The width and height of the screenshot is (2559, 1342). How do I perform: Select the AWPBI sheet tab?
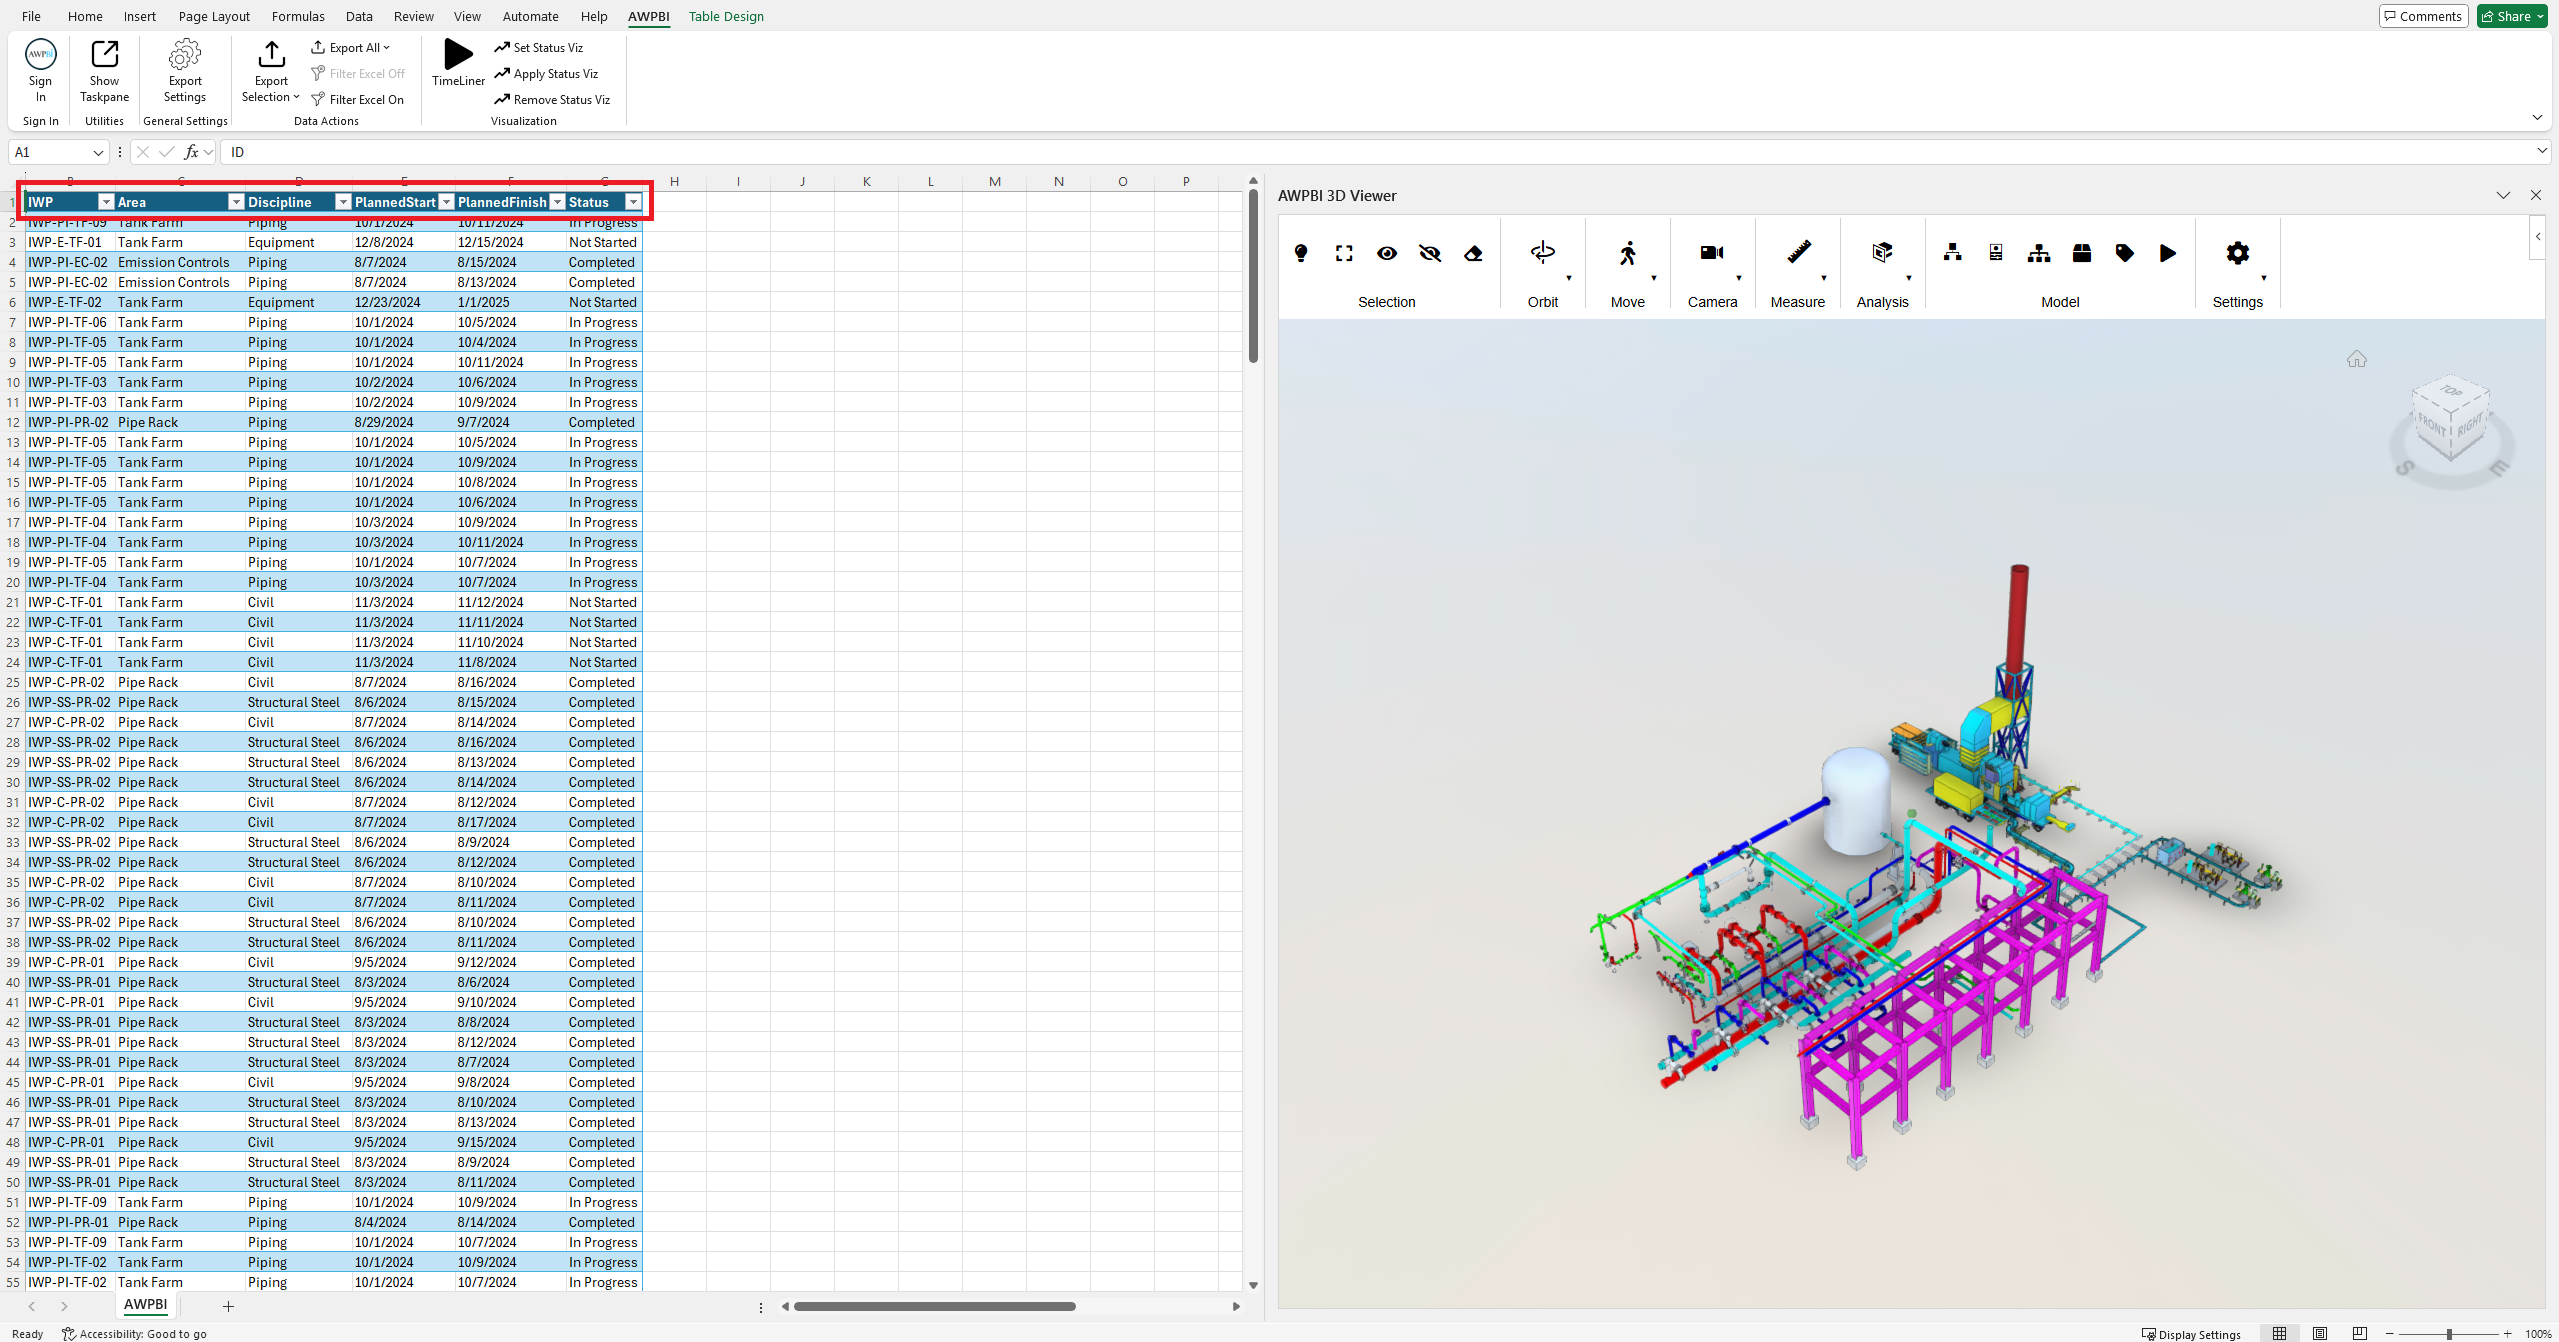145,1305
